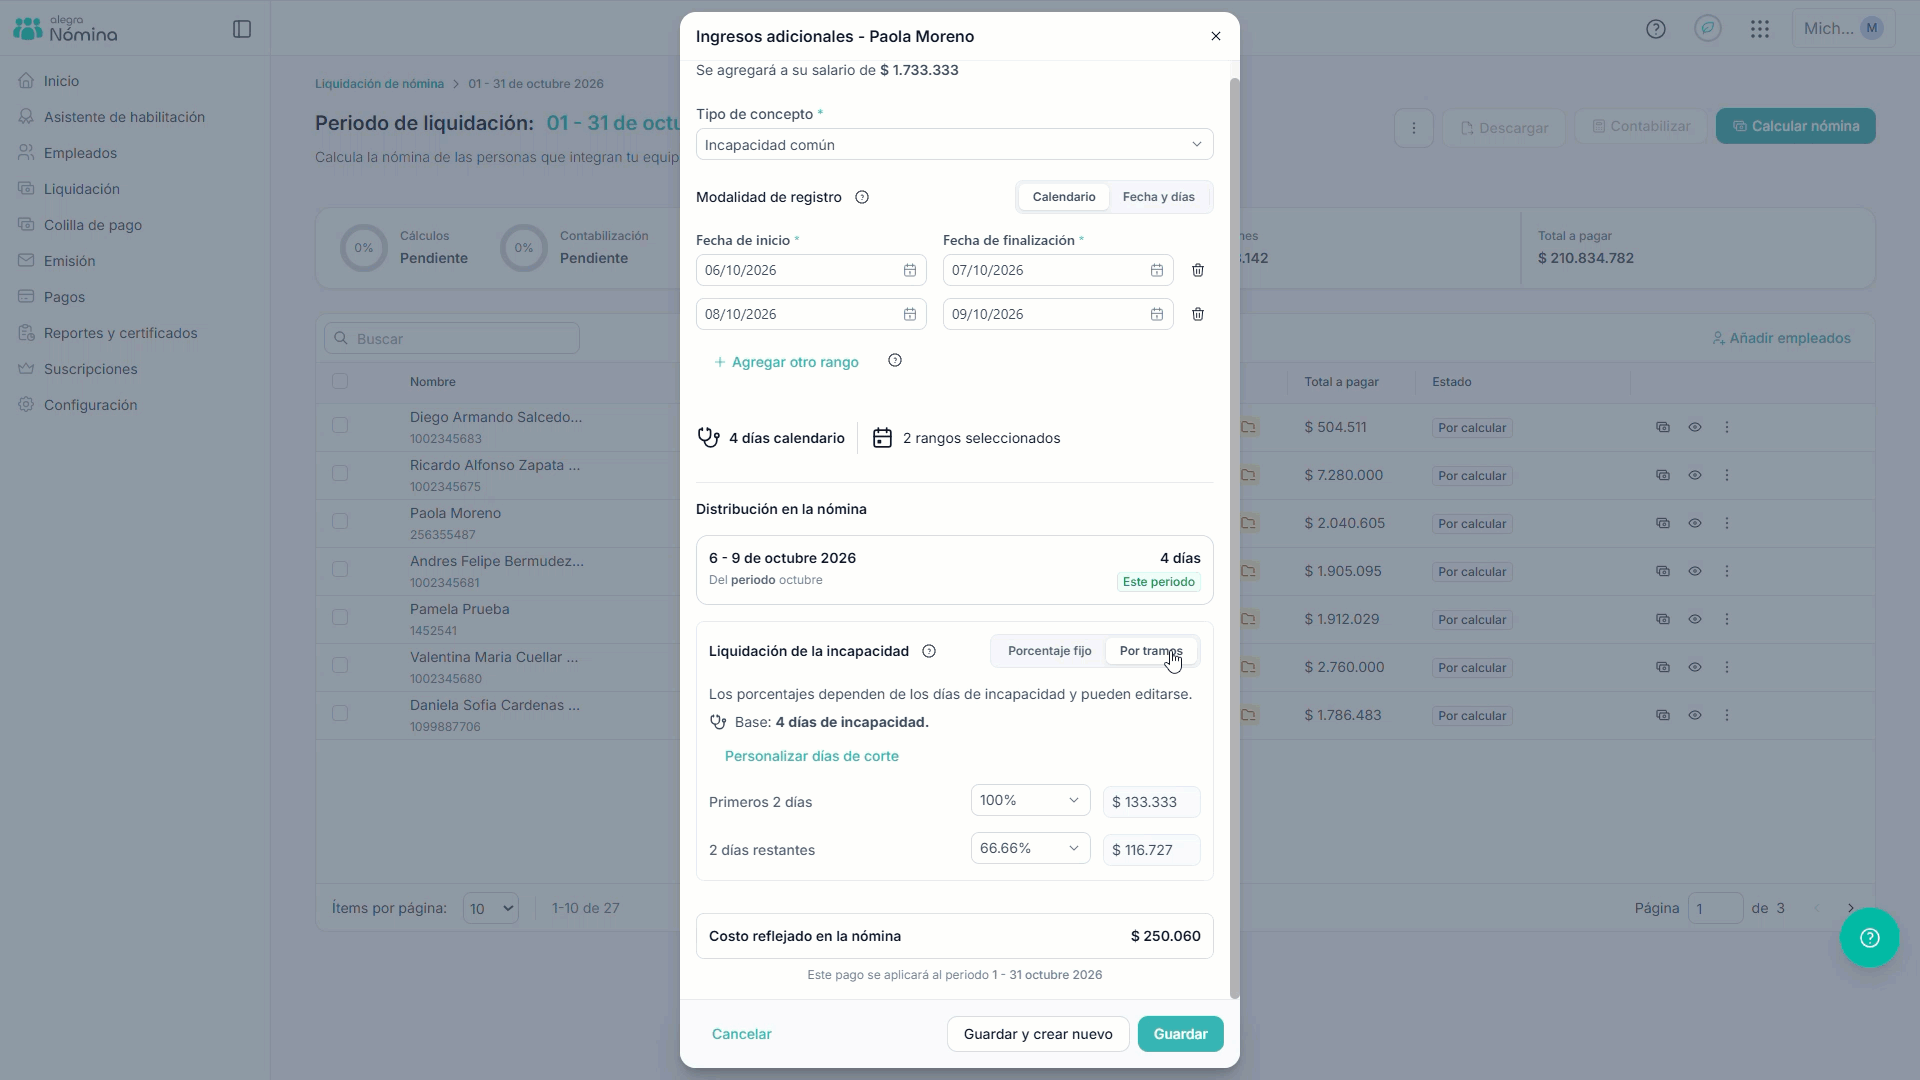The height and width of the screenshot is (1080, 1920).
Task: Tick the checkbox for Diego Armando Salcedo
Action: tap(340, 425)
